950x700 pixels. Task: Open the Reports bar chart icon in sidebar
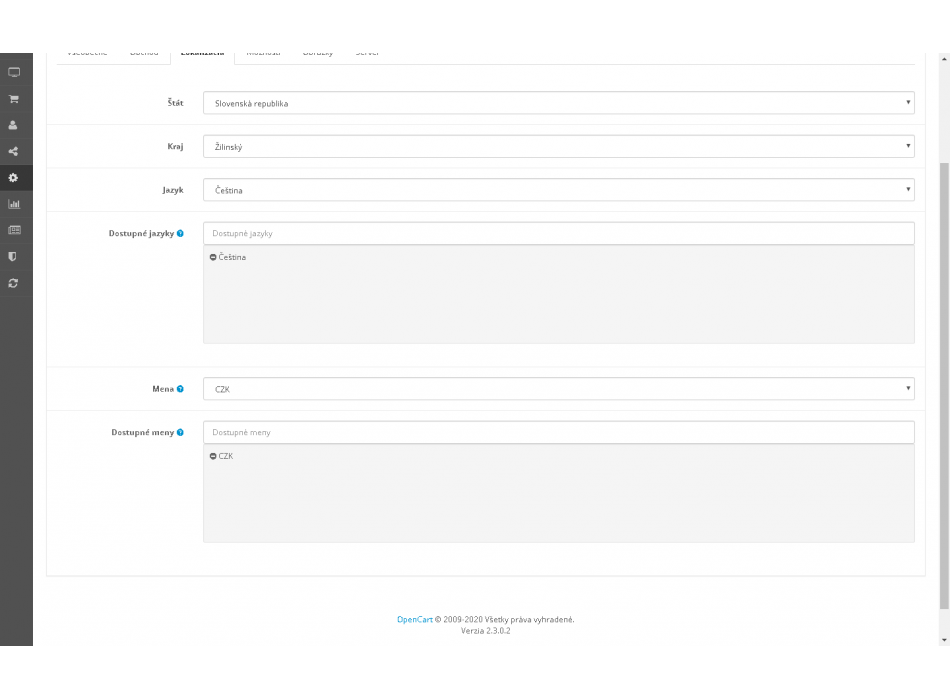[14, 204]
